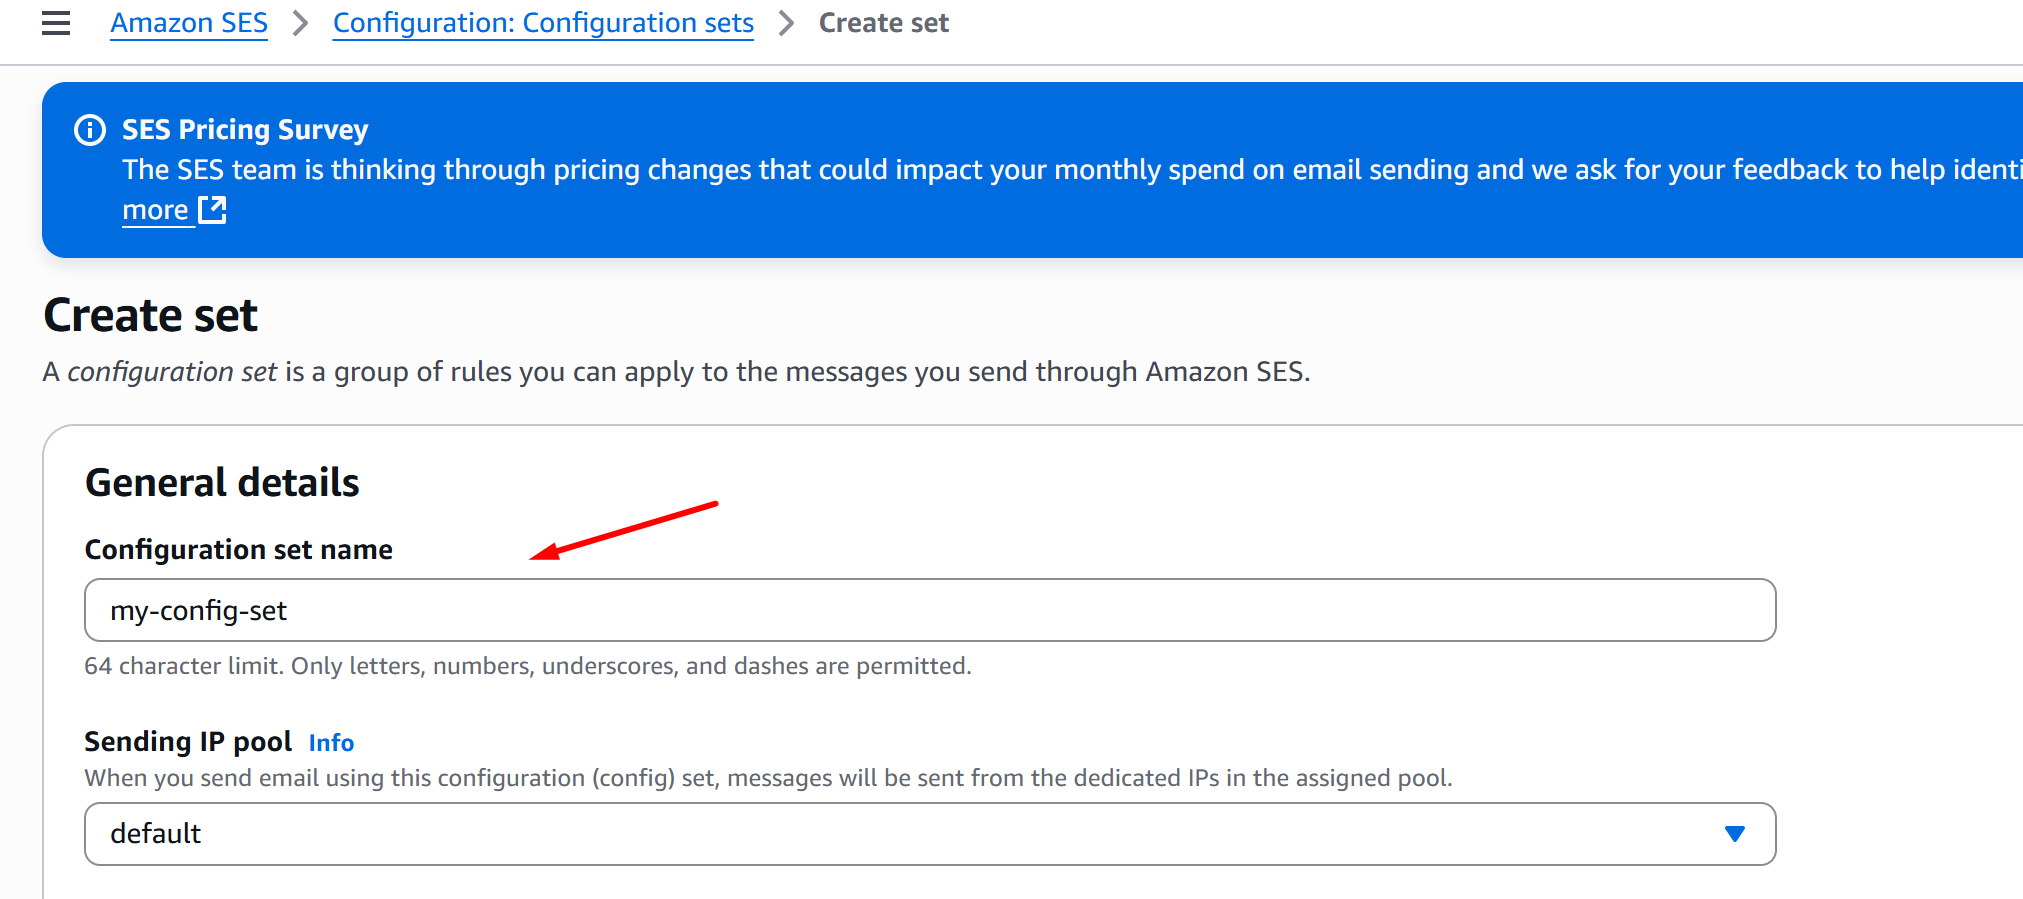2023x899 pixels.
Task: Click the chevron before Create set breadcrumb
Action: pos(786,23)
